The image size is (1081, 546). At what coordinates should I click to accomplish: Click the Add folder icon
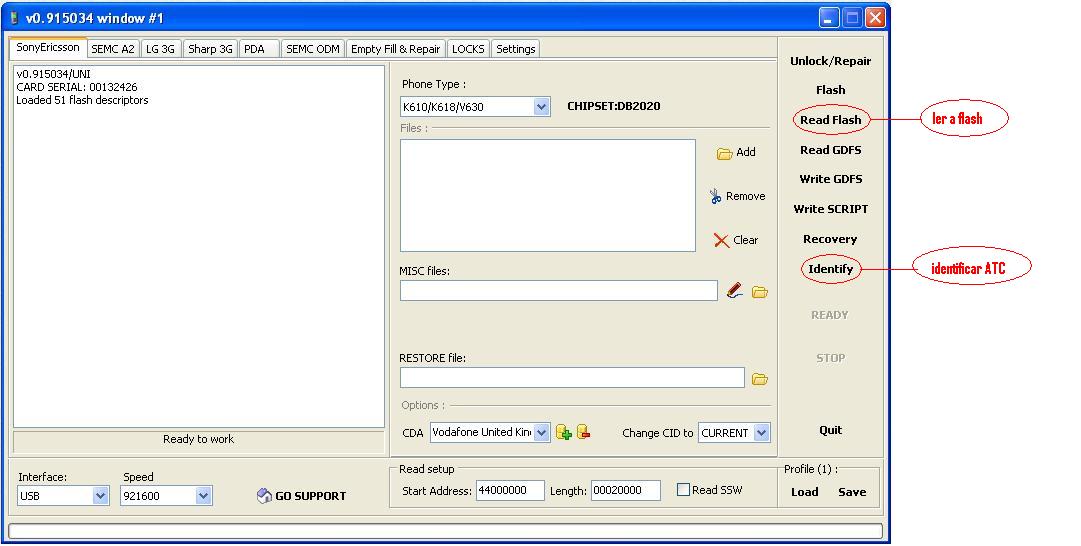(724, 153)
